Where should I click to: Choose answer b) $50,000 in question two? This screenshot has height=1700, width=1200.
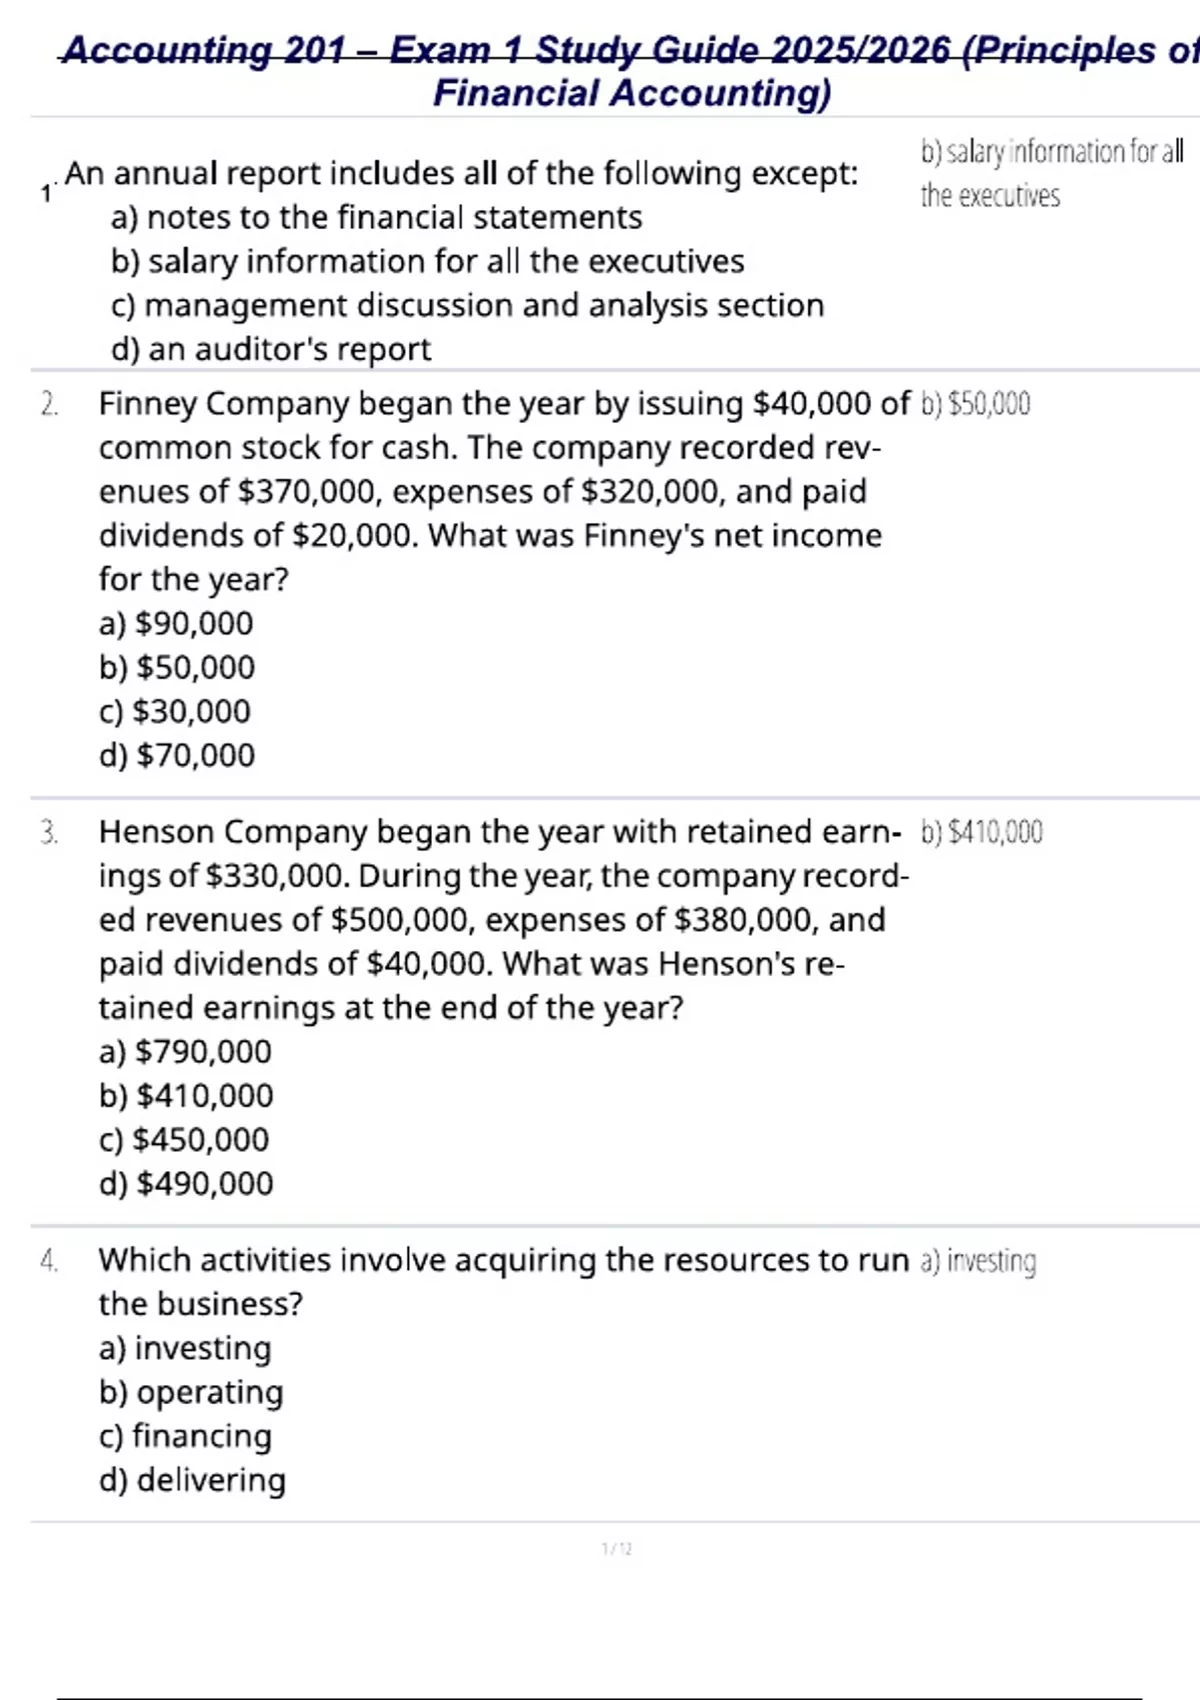(x=177, y=667)
